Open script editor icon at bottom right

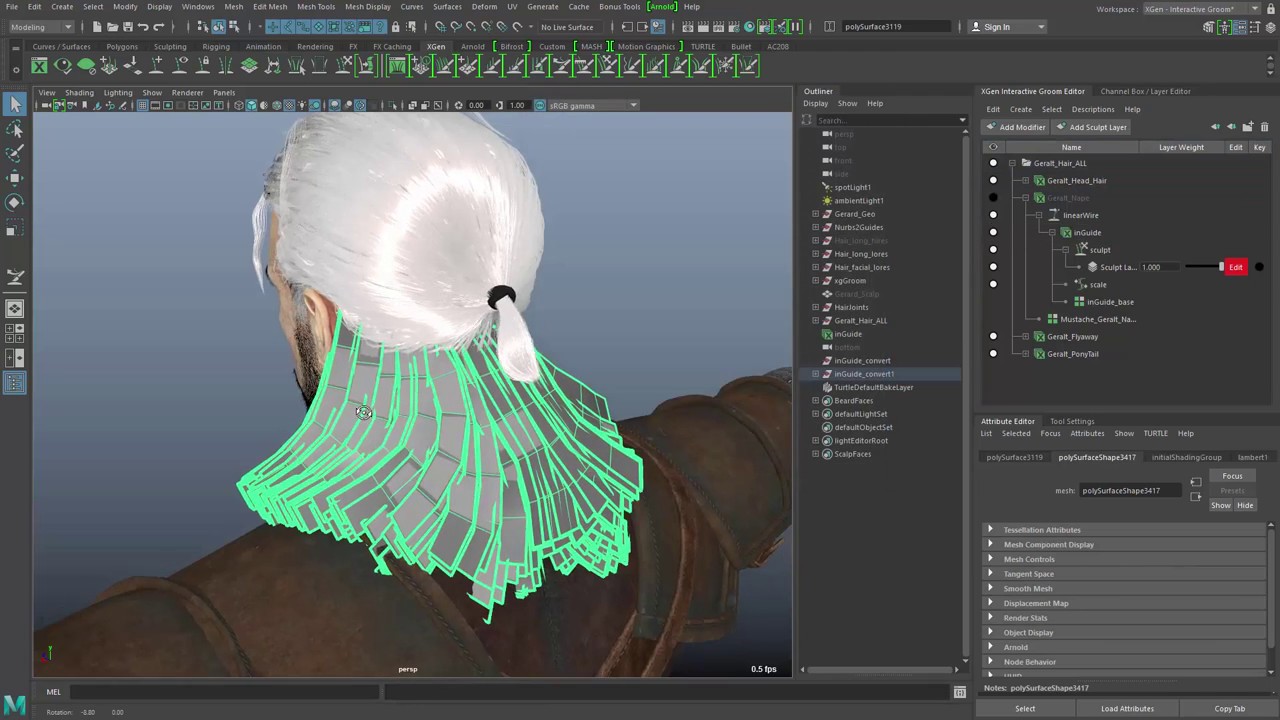pyautogui.click(x=960, y=692)
